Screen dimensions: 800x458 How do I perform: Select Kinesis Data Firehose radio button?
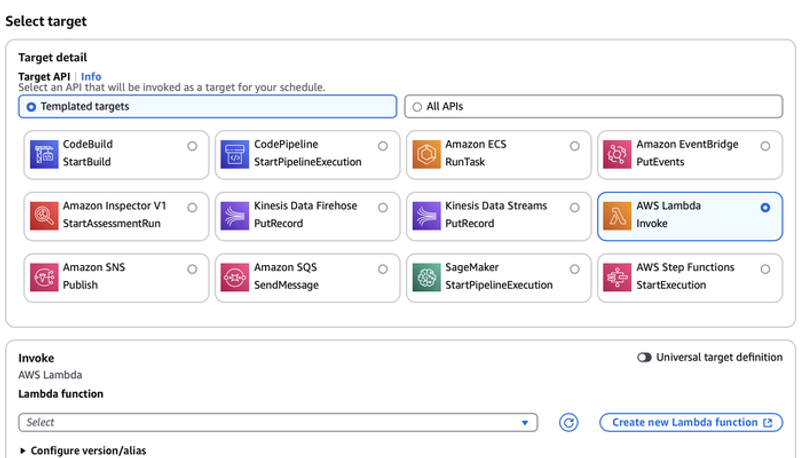click(383, 208)
